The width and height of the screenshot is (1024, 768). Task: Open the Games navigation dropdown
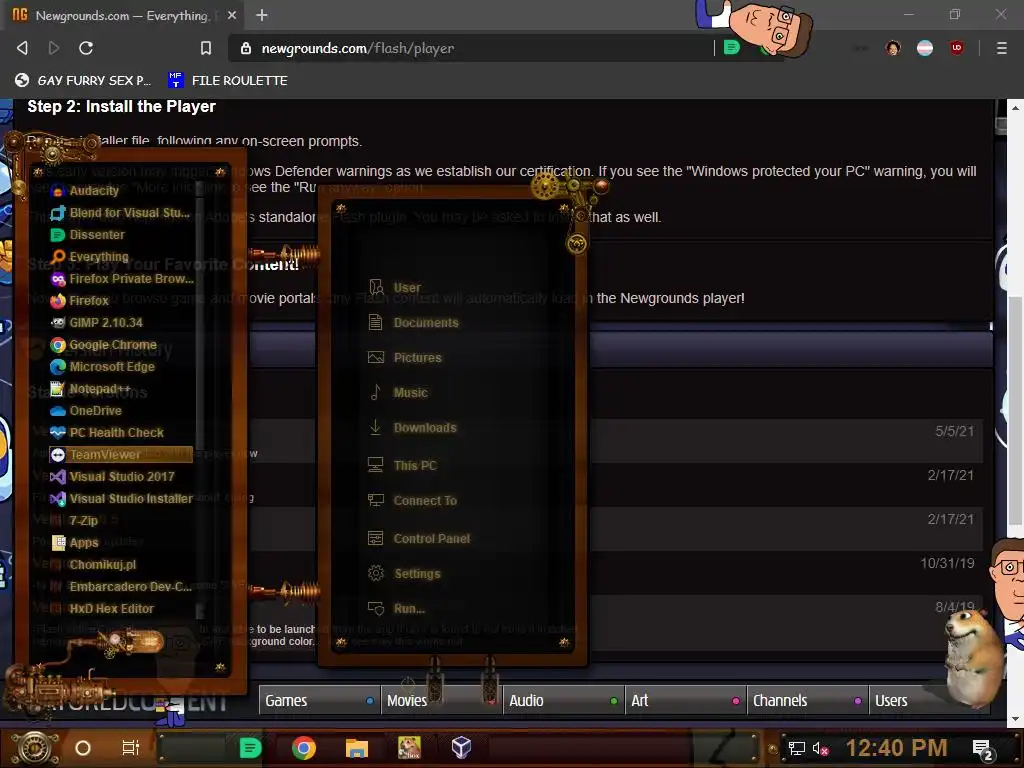pos(319,700)
